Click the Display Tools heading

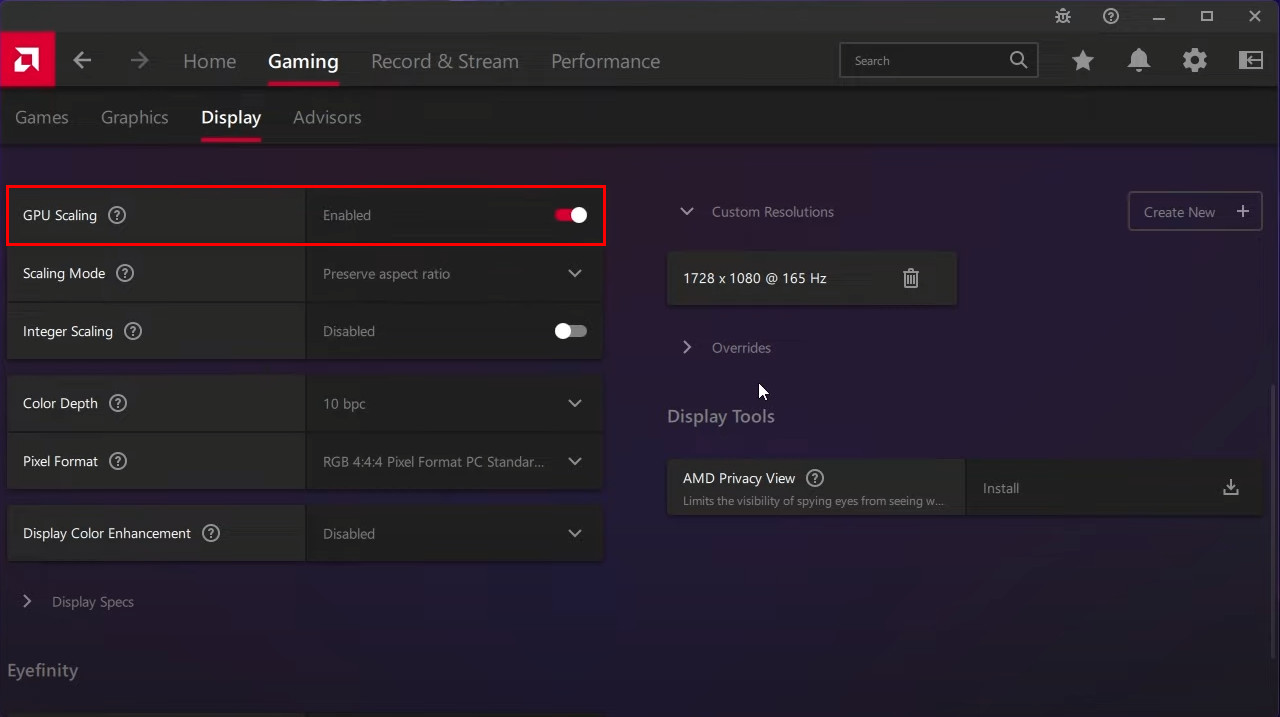[721, 416]
